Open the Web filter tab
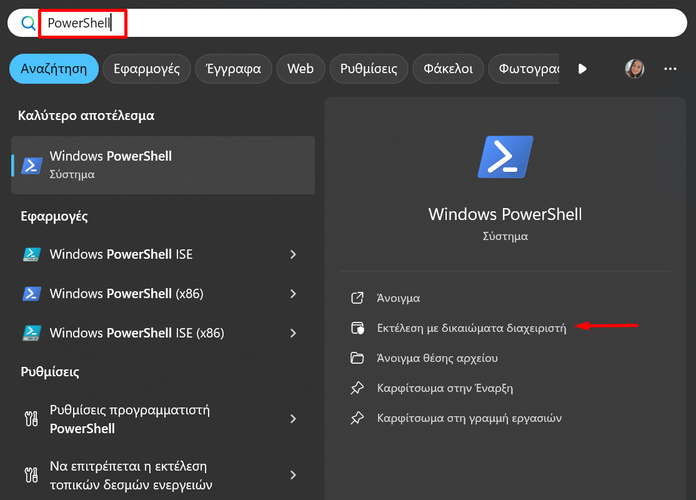The image size is (696, 500). point(300,69)
